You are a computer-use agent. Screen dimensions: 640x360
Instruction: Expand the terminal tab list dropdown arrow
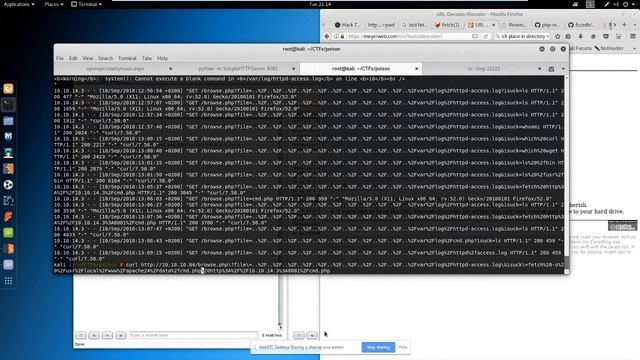click(x=563, y=69)
